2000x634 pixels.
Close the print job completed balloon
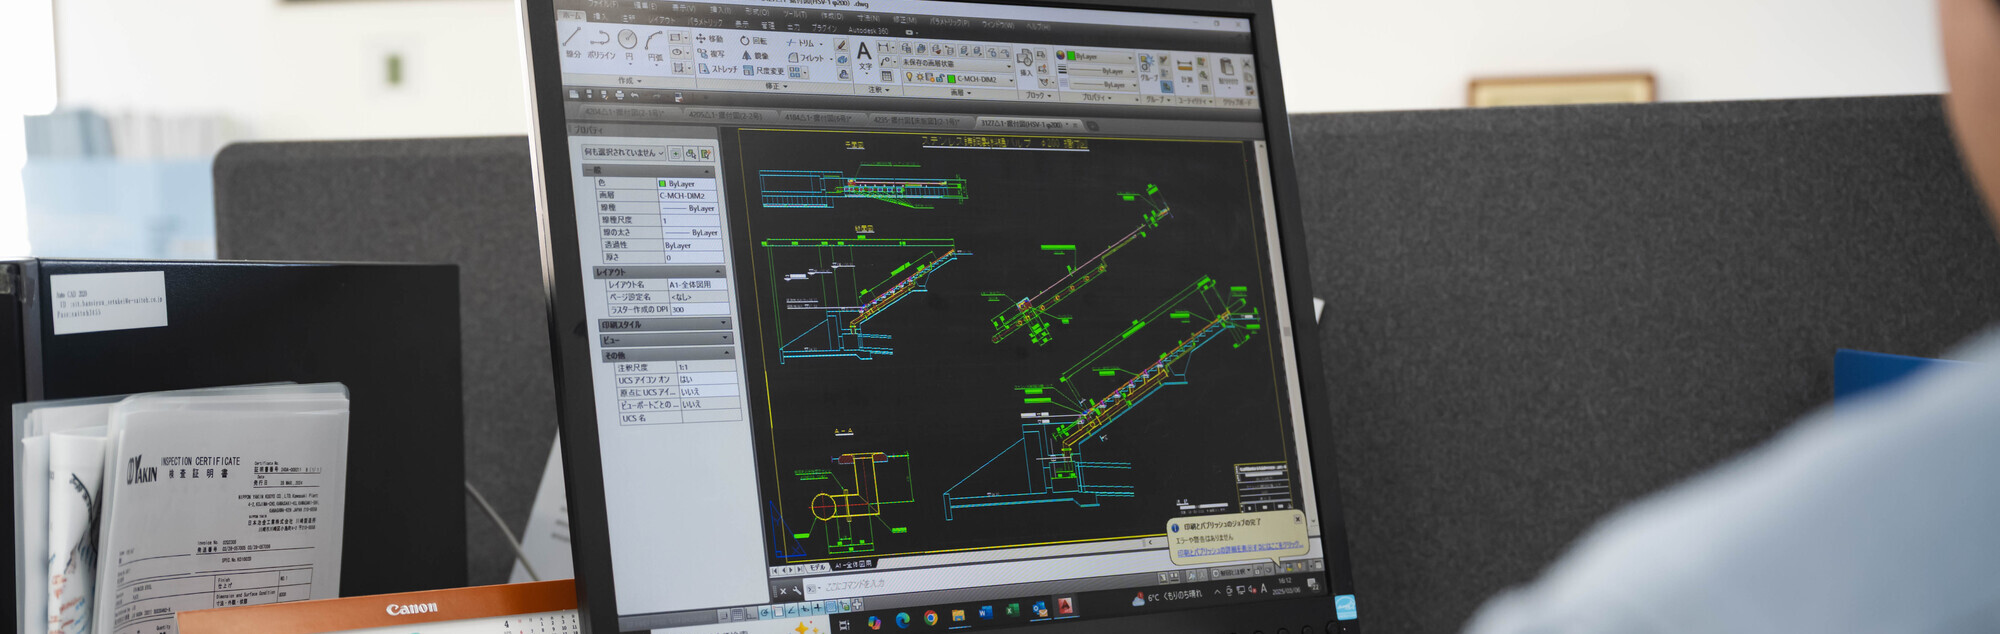(1298, 519)
